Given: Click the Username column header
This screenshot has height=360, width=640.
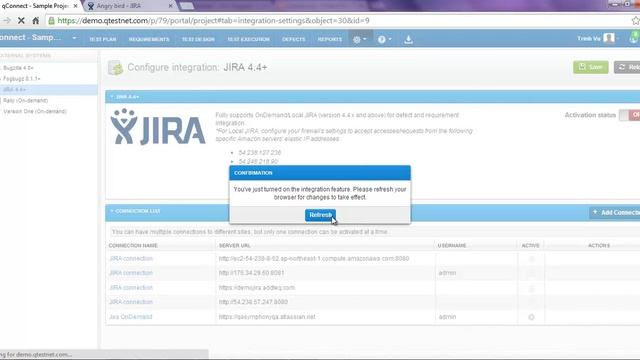Looking at the screenshot, I should tap(452, 245).
